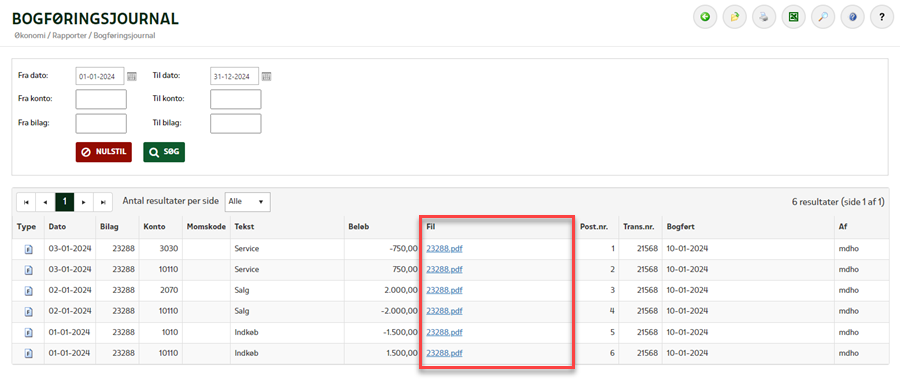900x380 pixels.
Task: Click type icon for row Post.nr. 4
Action: (x=28, y=311)
